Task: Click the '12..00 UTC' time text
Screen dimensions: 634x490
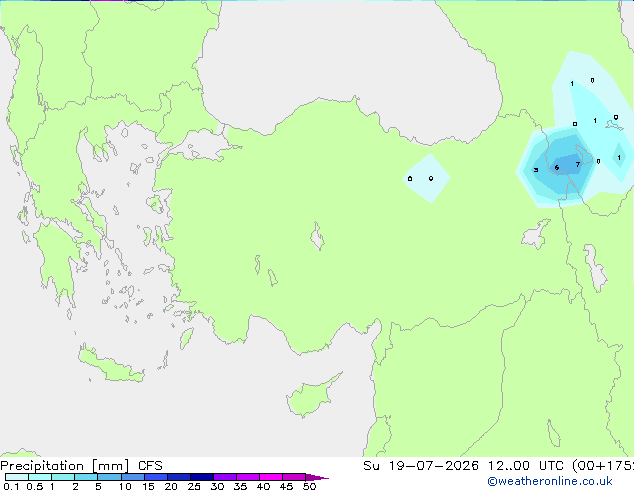Action: coord(526,466)
